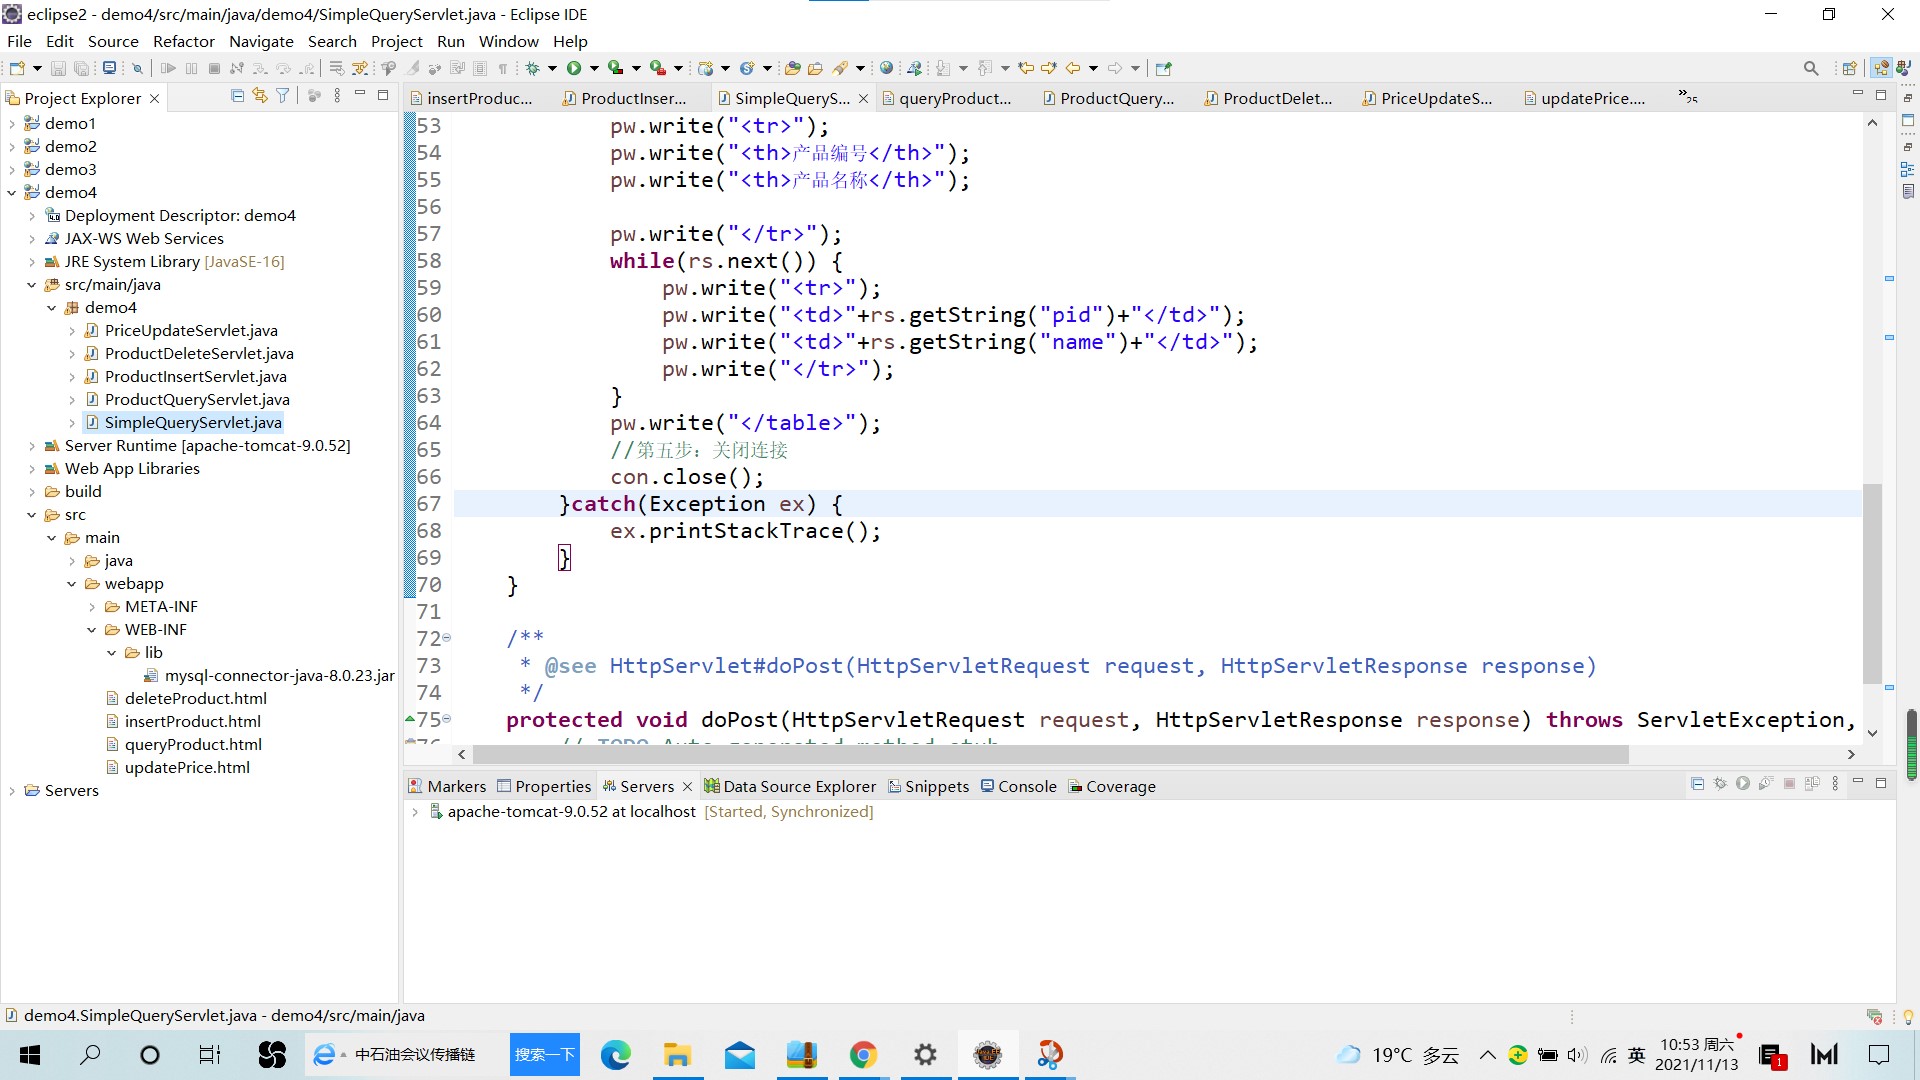1920x1080 pixels.
Task: Select ProductQueryServlet.java in the tree
Action: point(197,399)
